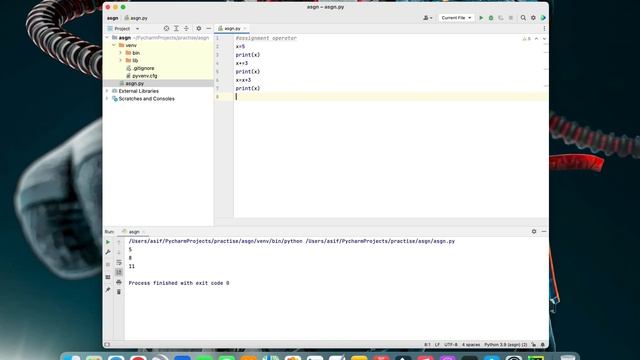The height and width of the screenshot is (360, 640).
Task: Open Project panel options gear
Action: pos(199,29)
